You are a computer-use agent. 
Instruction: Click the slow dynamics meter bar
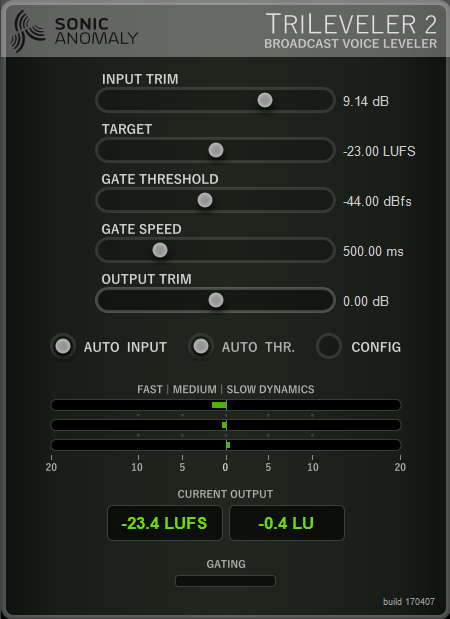click(x=226, y=445)
